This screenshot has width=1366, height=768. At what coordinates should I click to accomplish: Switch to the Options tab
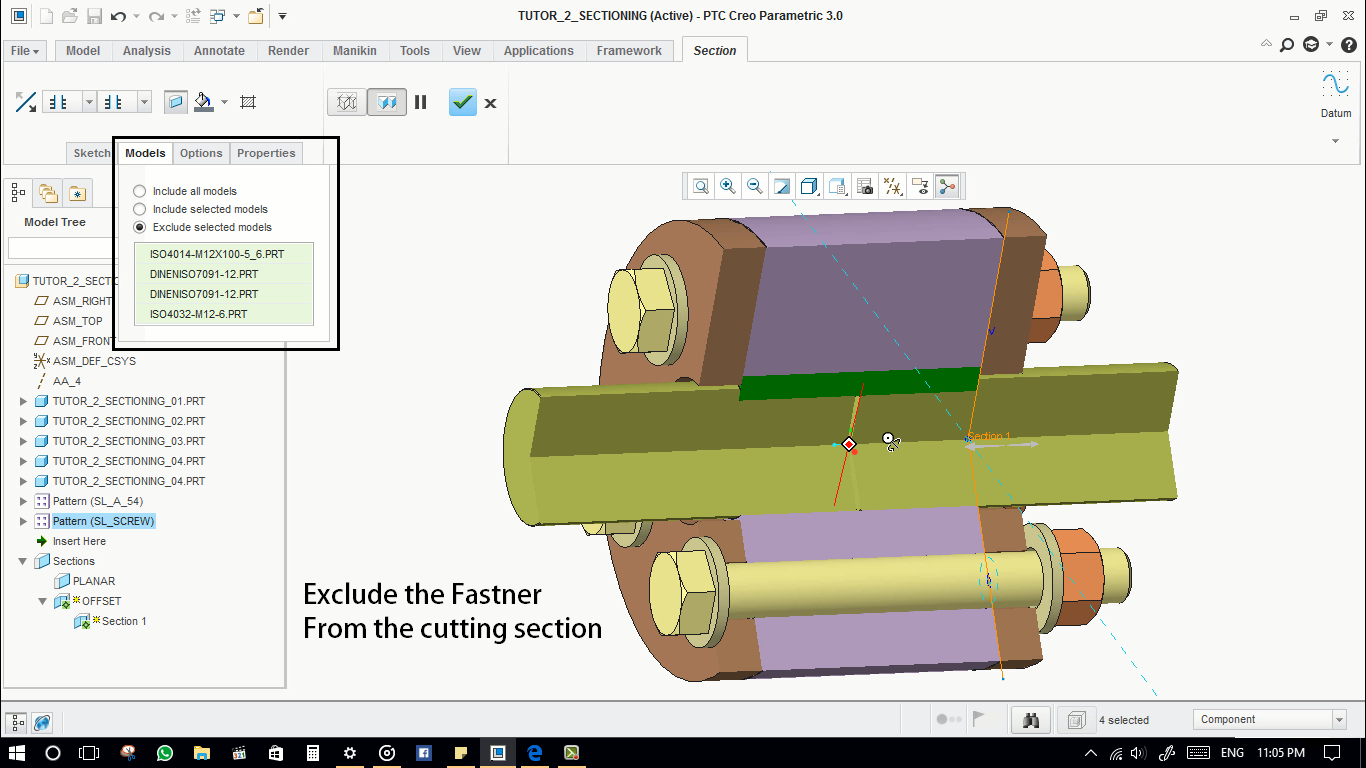[201, 153]
